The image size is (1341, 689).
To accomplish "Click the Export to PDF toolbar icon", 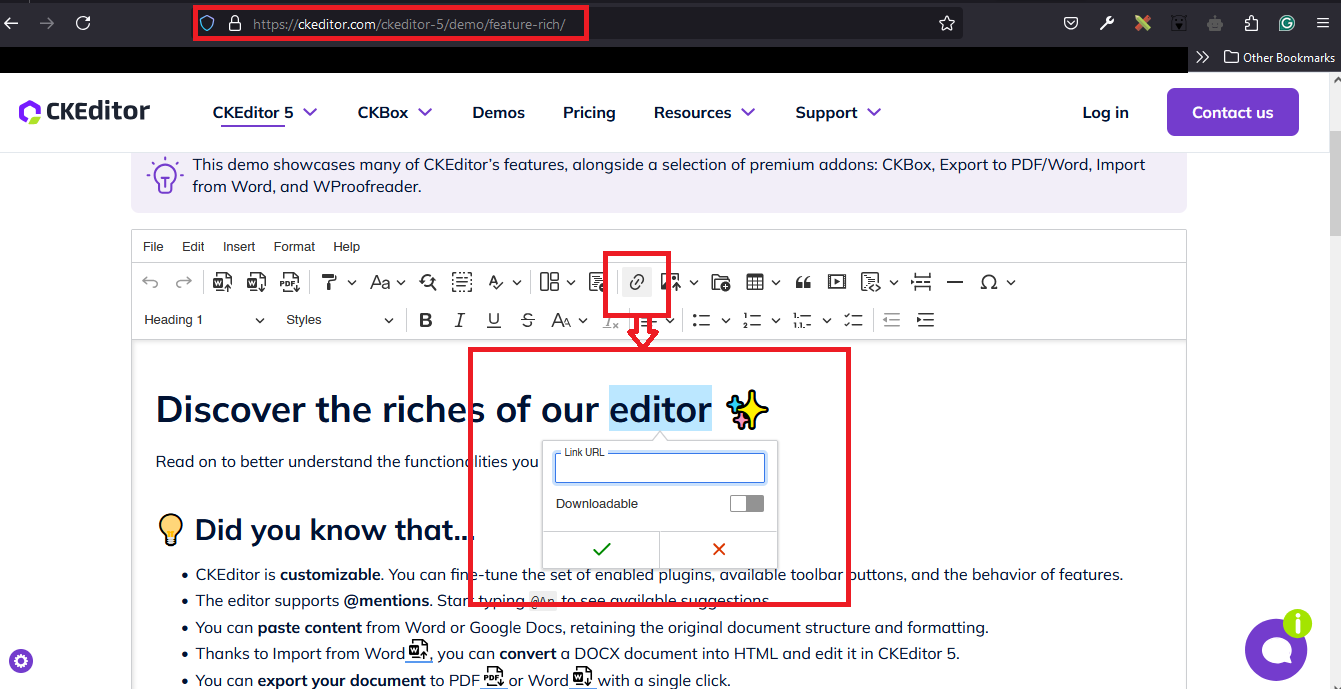I will (290, 283).
